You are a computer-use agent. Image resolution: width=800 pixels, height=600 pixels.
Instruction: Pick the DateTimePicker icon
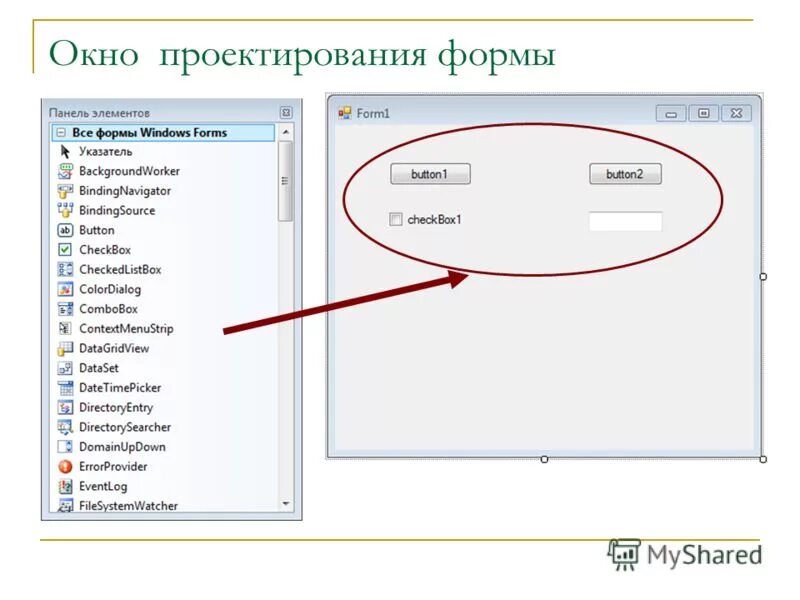pyautogui.click(x=65, y=388)
